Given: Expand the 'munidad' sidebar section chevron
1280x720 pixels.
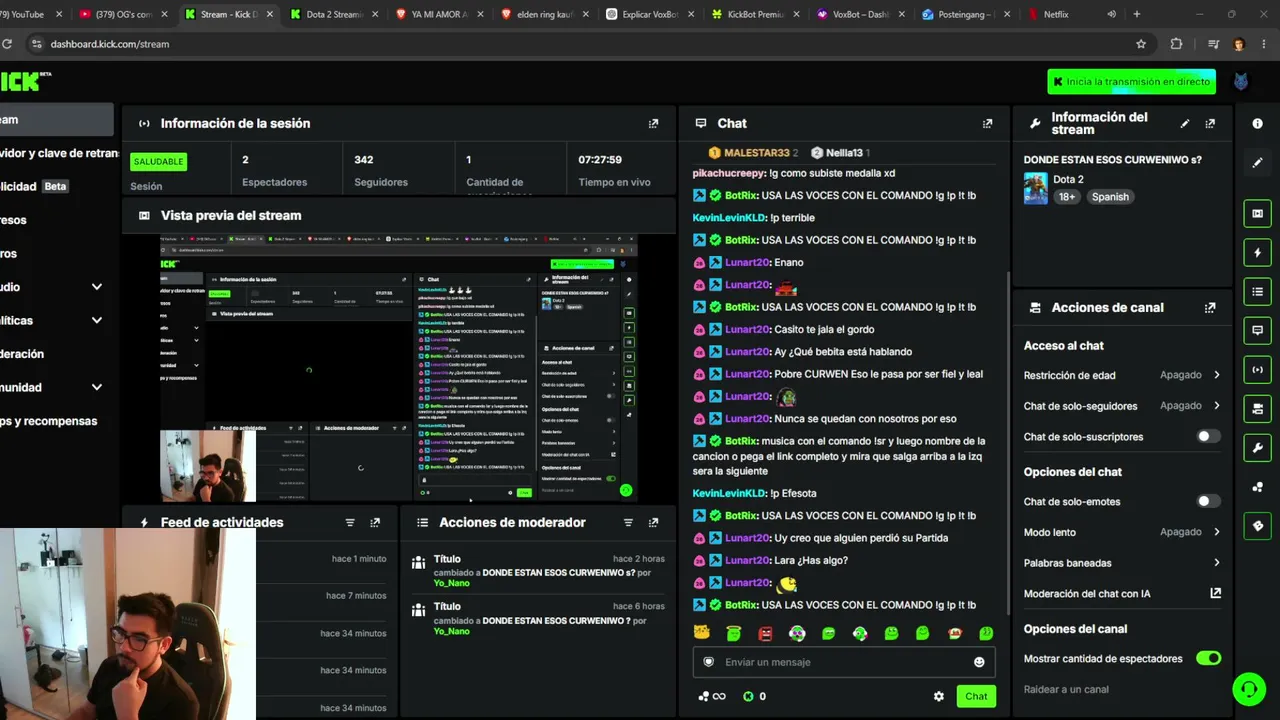Looking at the screenshot, I should click(x=96, y=387).
